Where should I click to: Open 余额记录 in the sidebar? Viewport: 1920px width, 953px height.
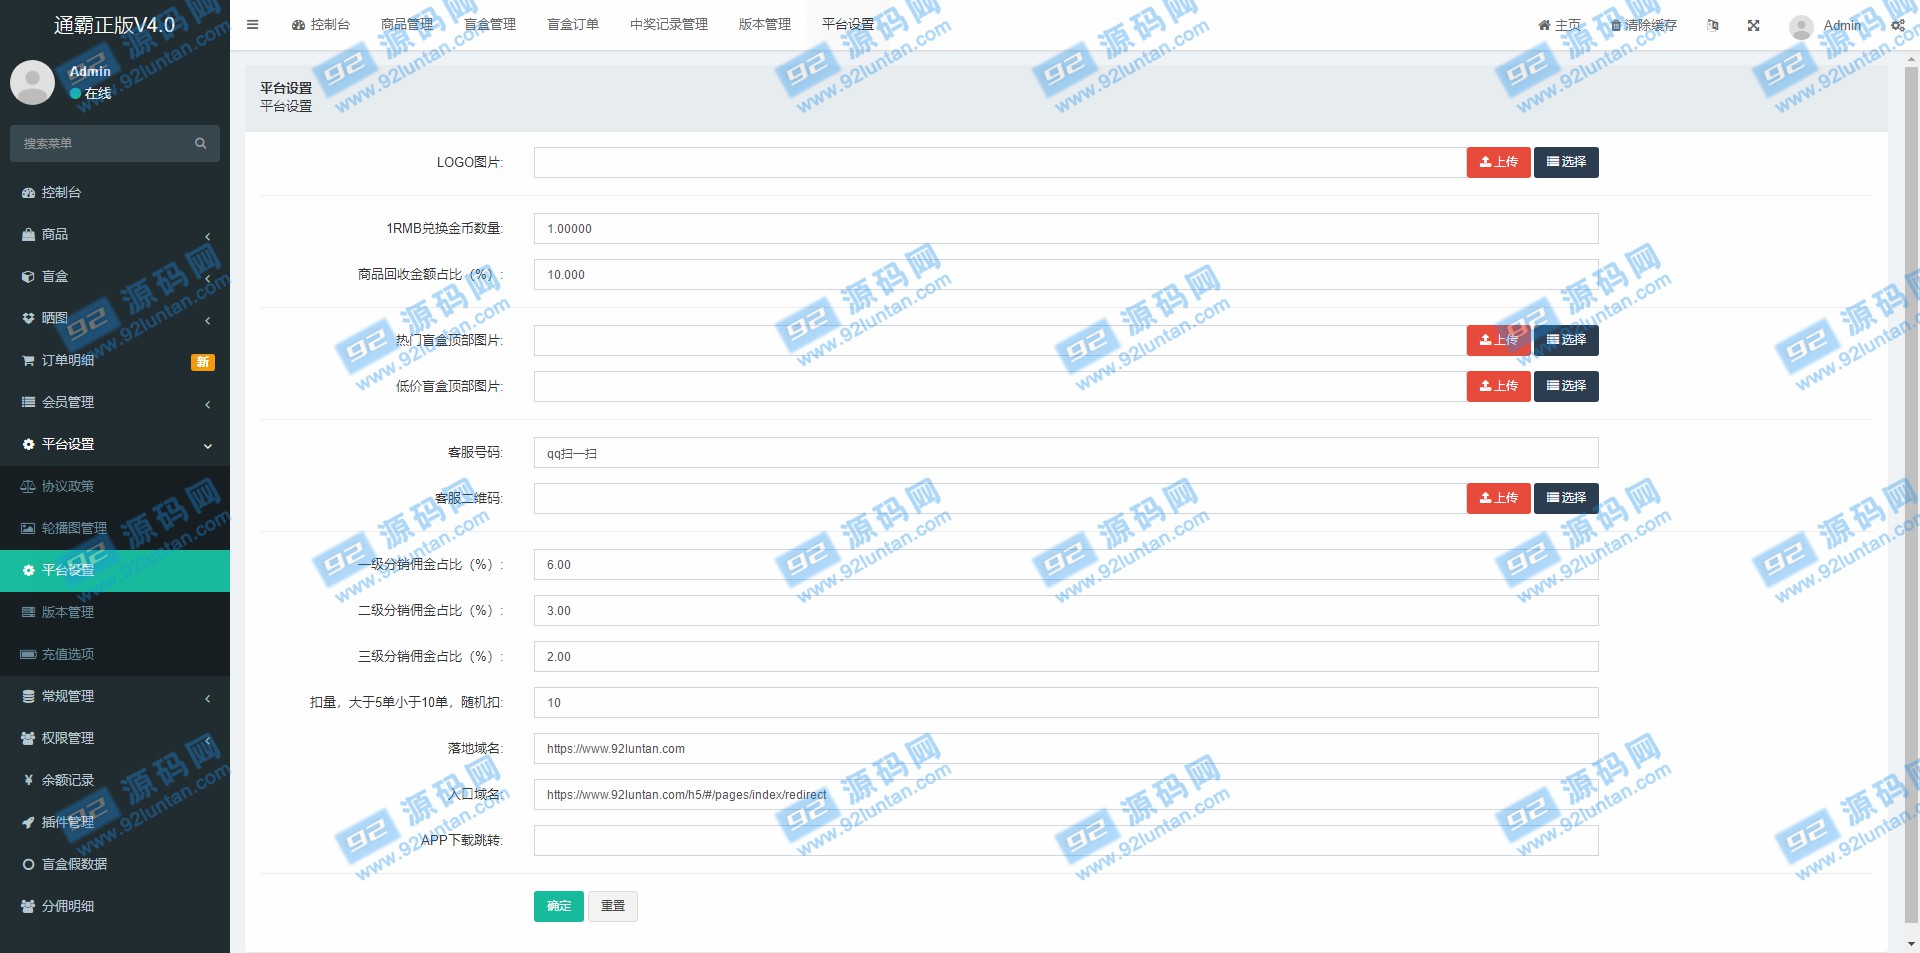115,780
